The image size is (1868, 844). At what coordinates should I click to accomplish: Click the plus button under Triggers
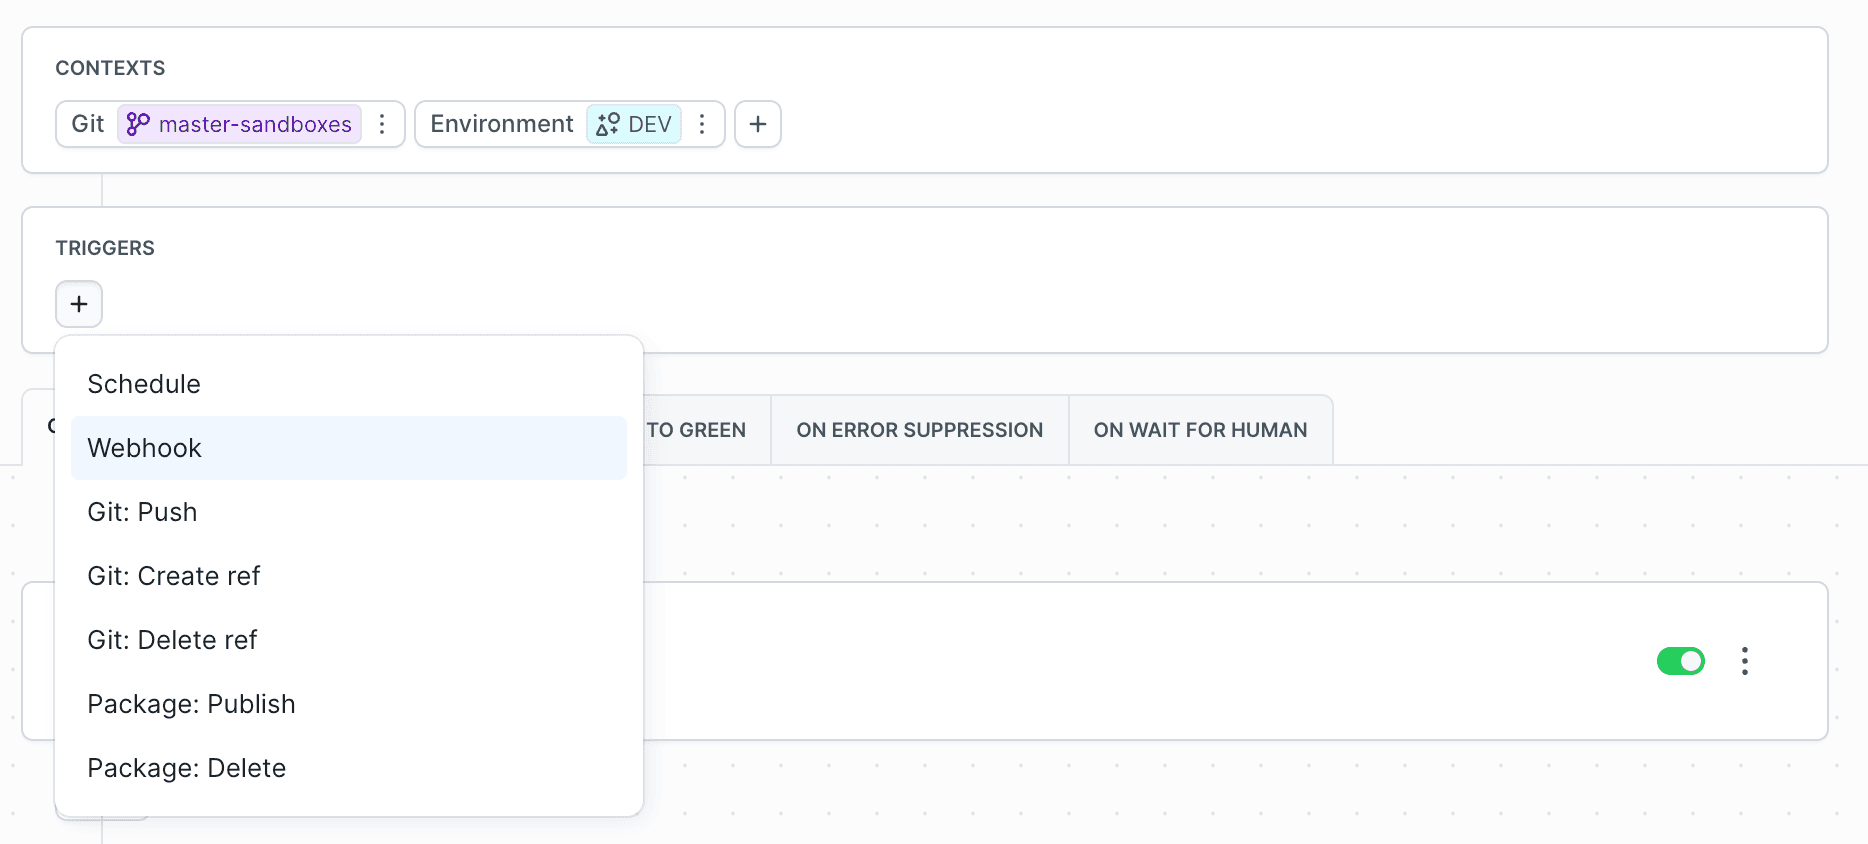click(79, 304)
